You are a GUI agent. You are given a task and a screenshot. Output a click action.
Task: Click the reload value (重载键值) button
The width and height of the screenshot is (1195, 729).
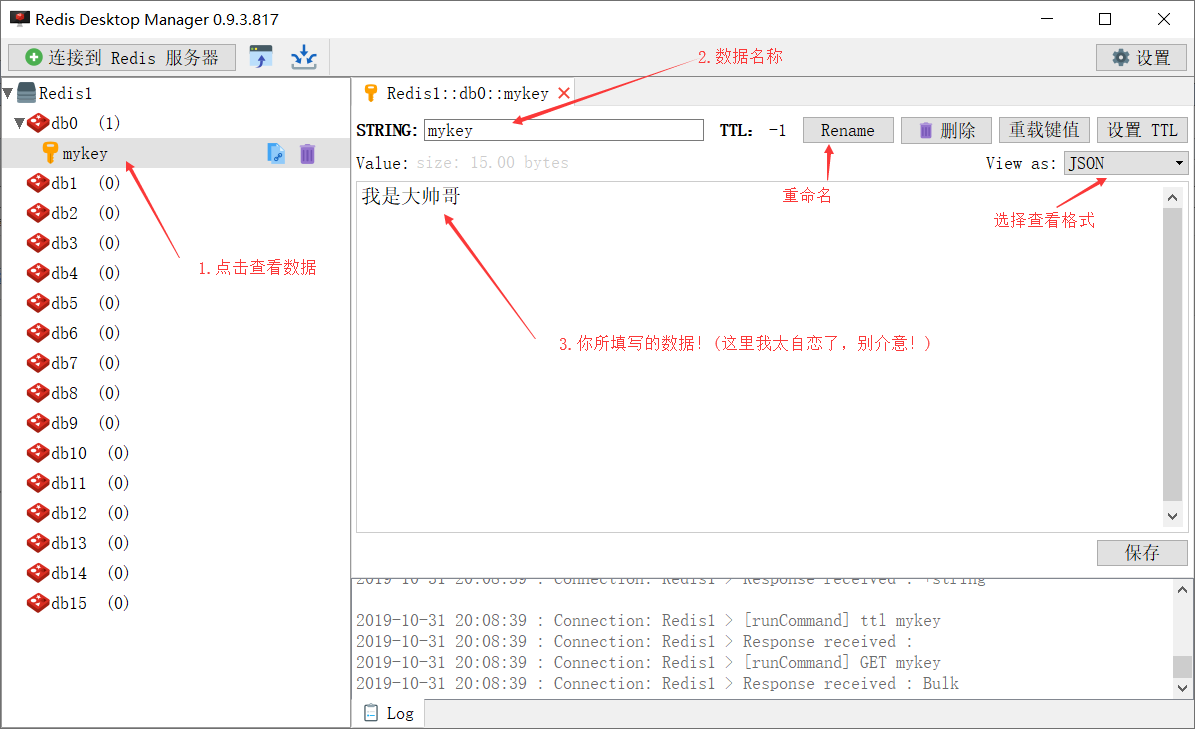pos(1044,130)
